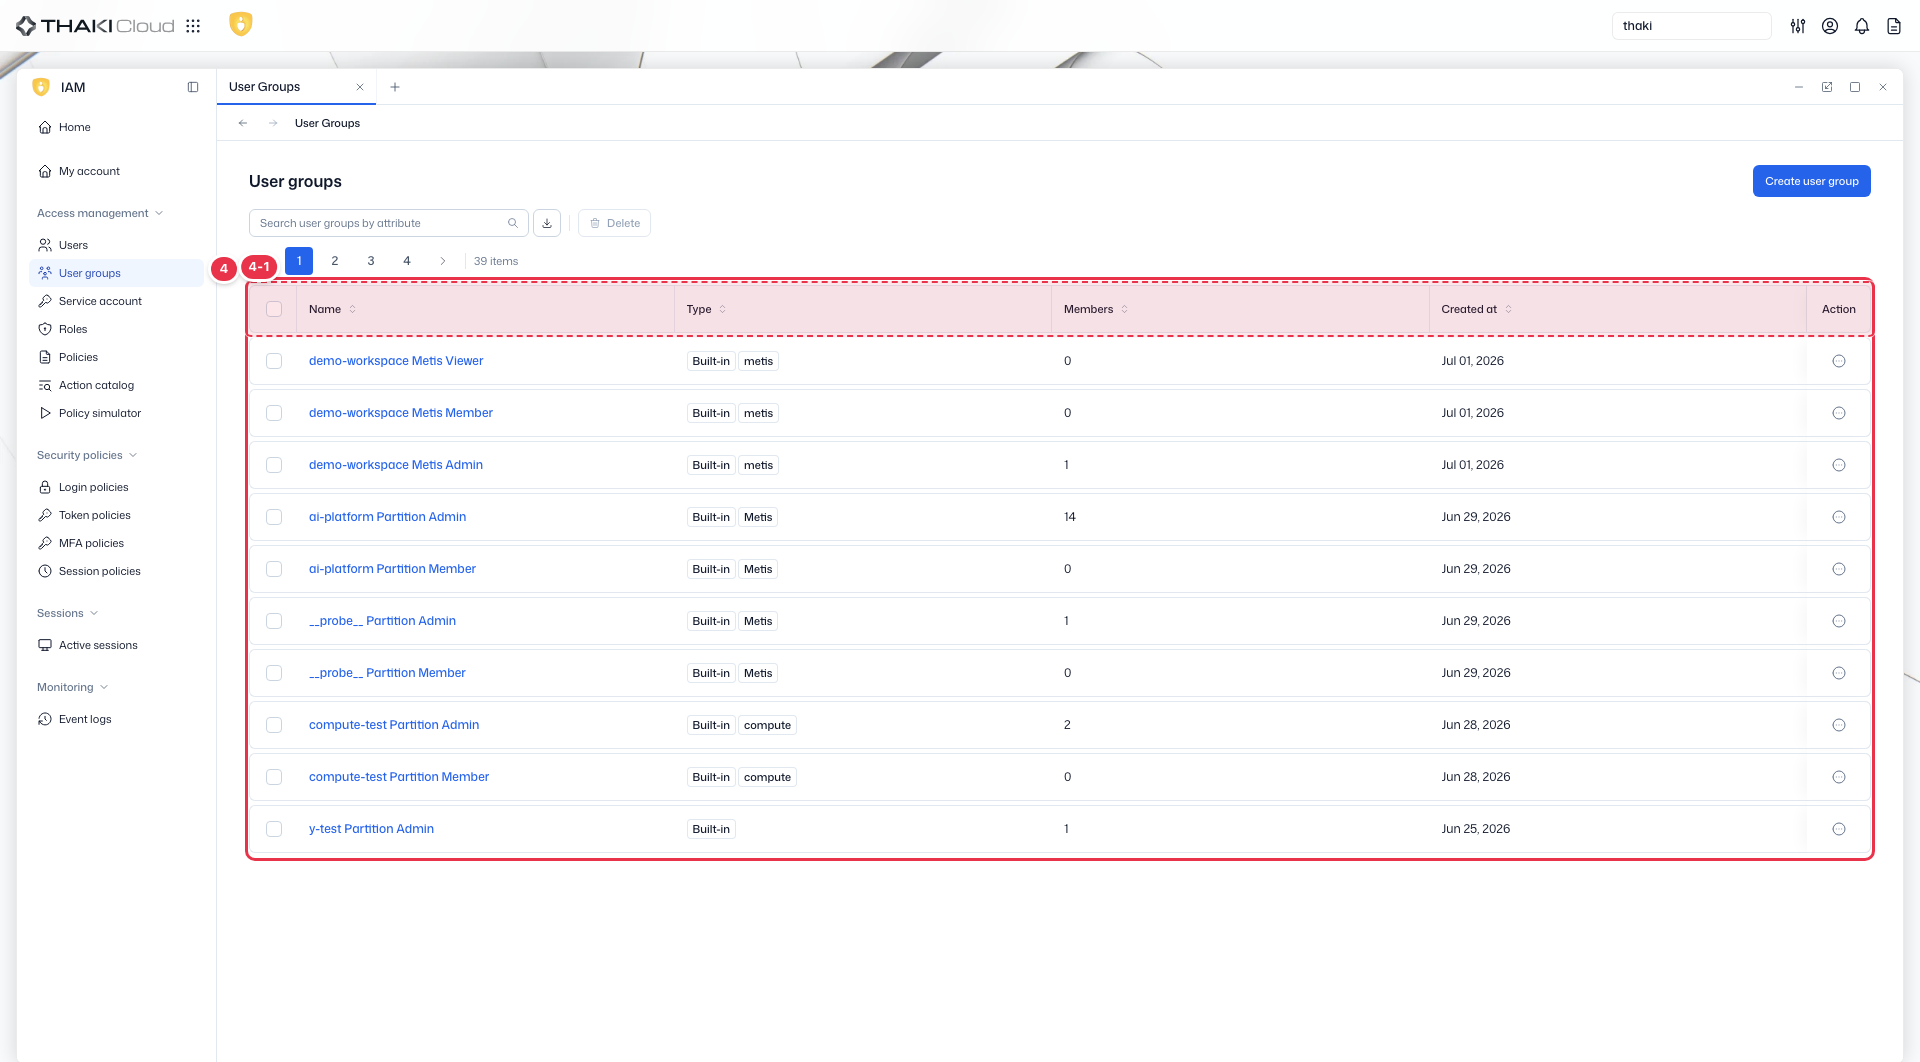Collapse the Access management section
Screen dimensions: 1920x1062
[x=100, y=213]
